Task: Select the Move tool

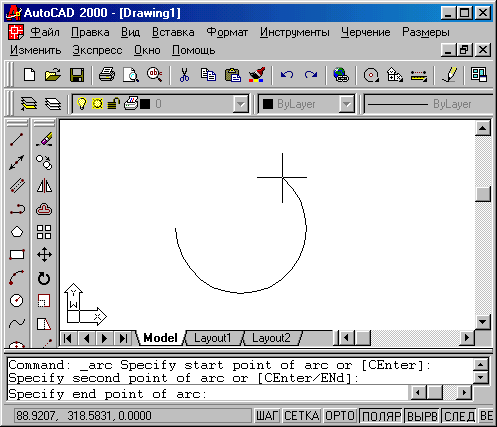Action: (x=44, y=255)
